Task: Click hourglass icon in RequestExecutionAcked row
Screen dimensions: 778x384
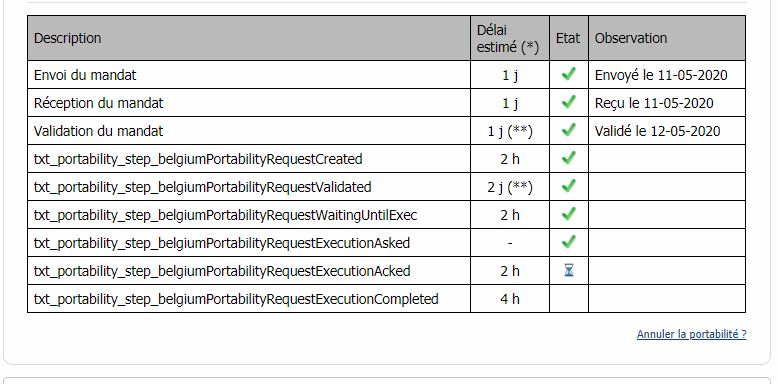Action: coord(569,270)
